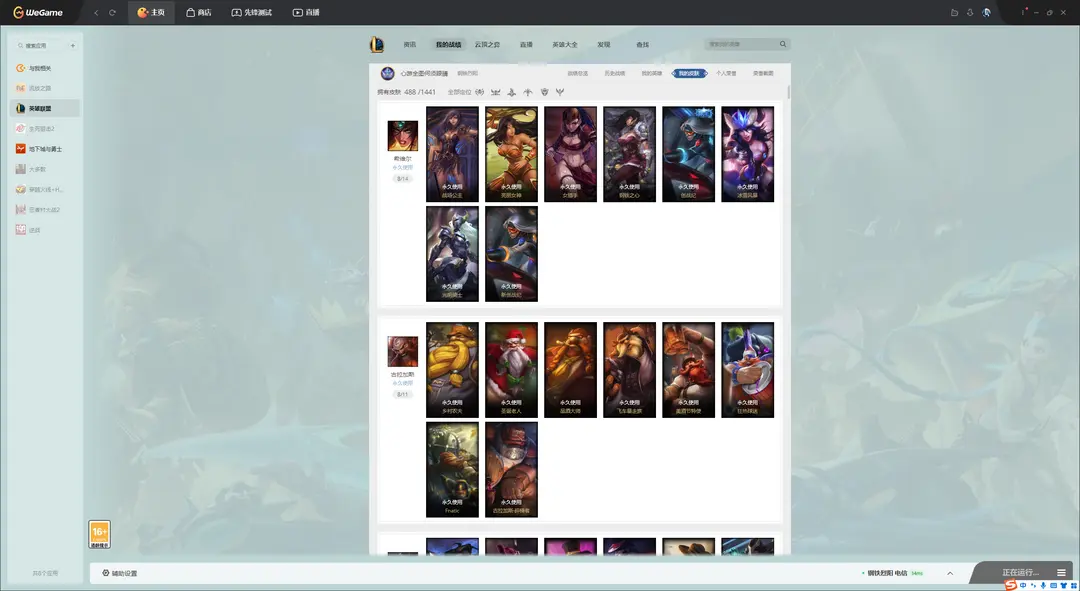Image resolution: width=1080 pixels, height=591 pixels.
Task: Open the 云顶之弈 menu
Action: (487, 45)
